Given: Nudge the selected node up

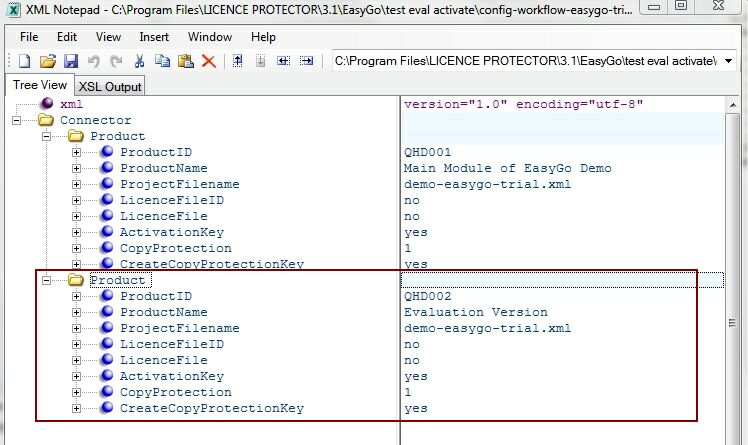Looking at the screenshot, I should pos(238,61).
